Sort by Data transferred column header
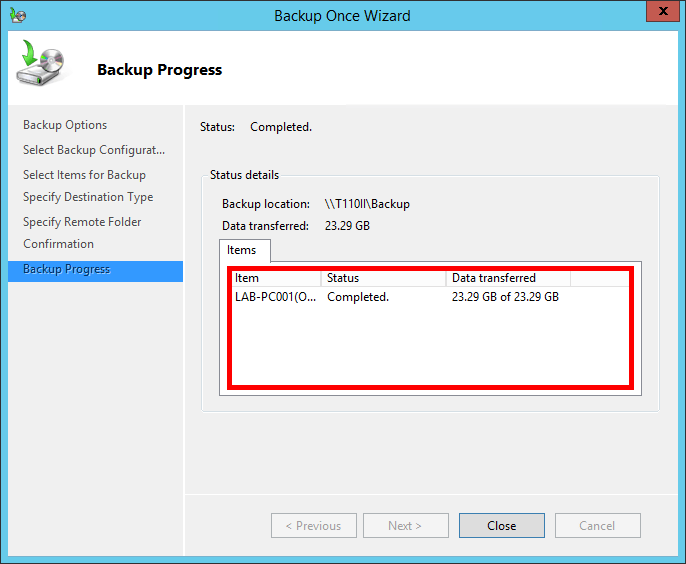 508,278
